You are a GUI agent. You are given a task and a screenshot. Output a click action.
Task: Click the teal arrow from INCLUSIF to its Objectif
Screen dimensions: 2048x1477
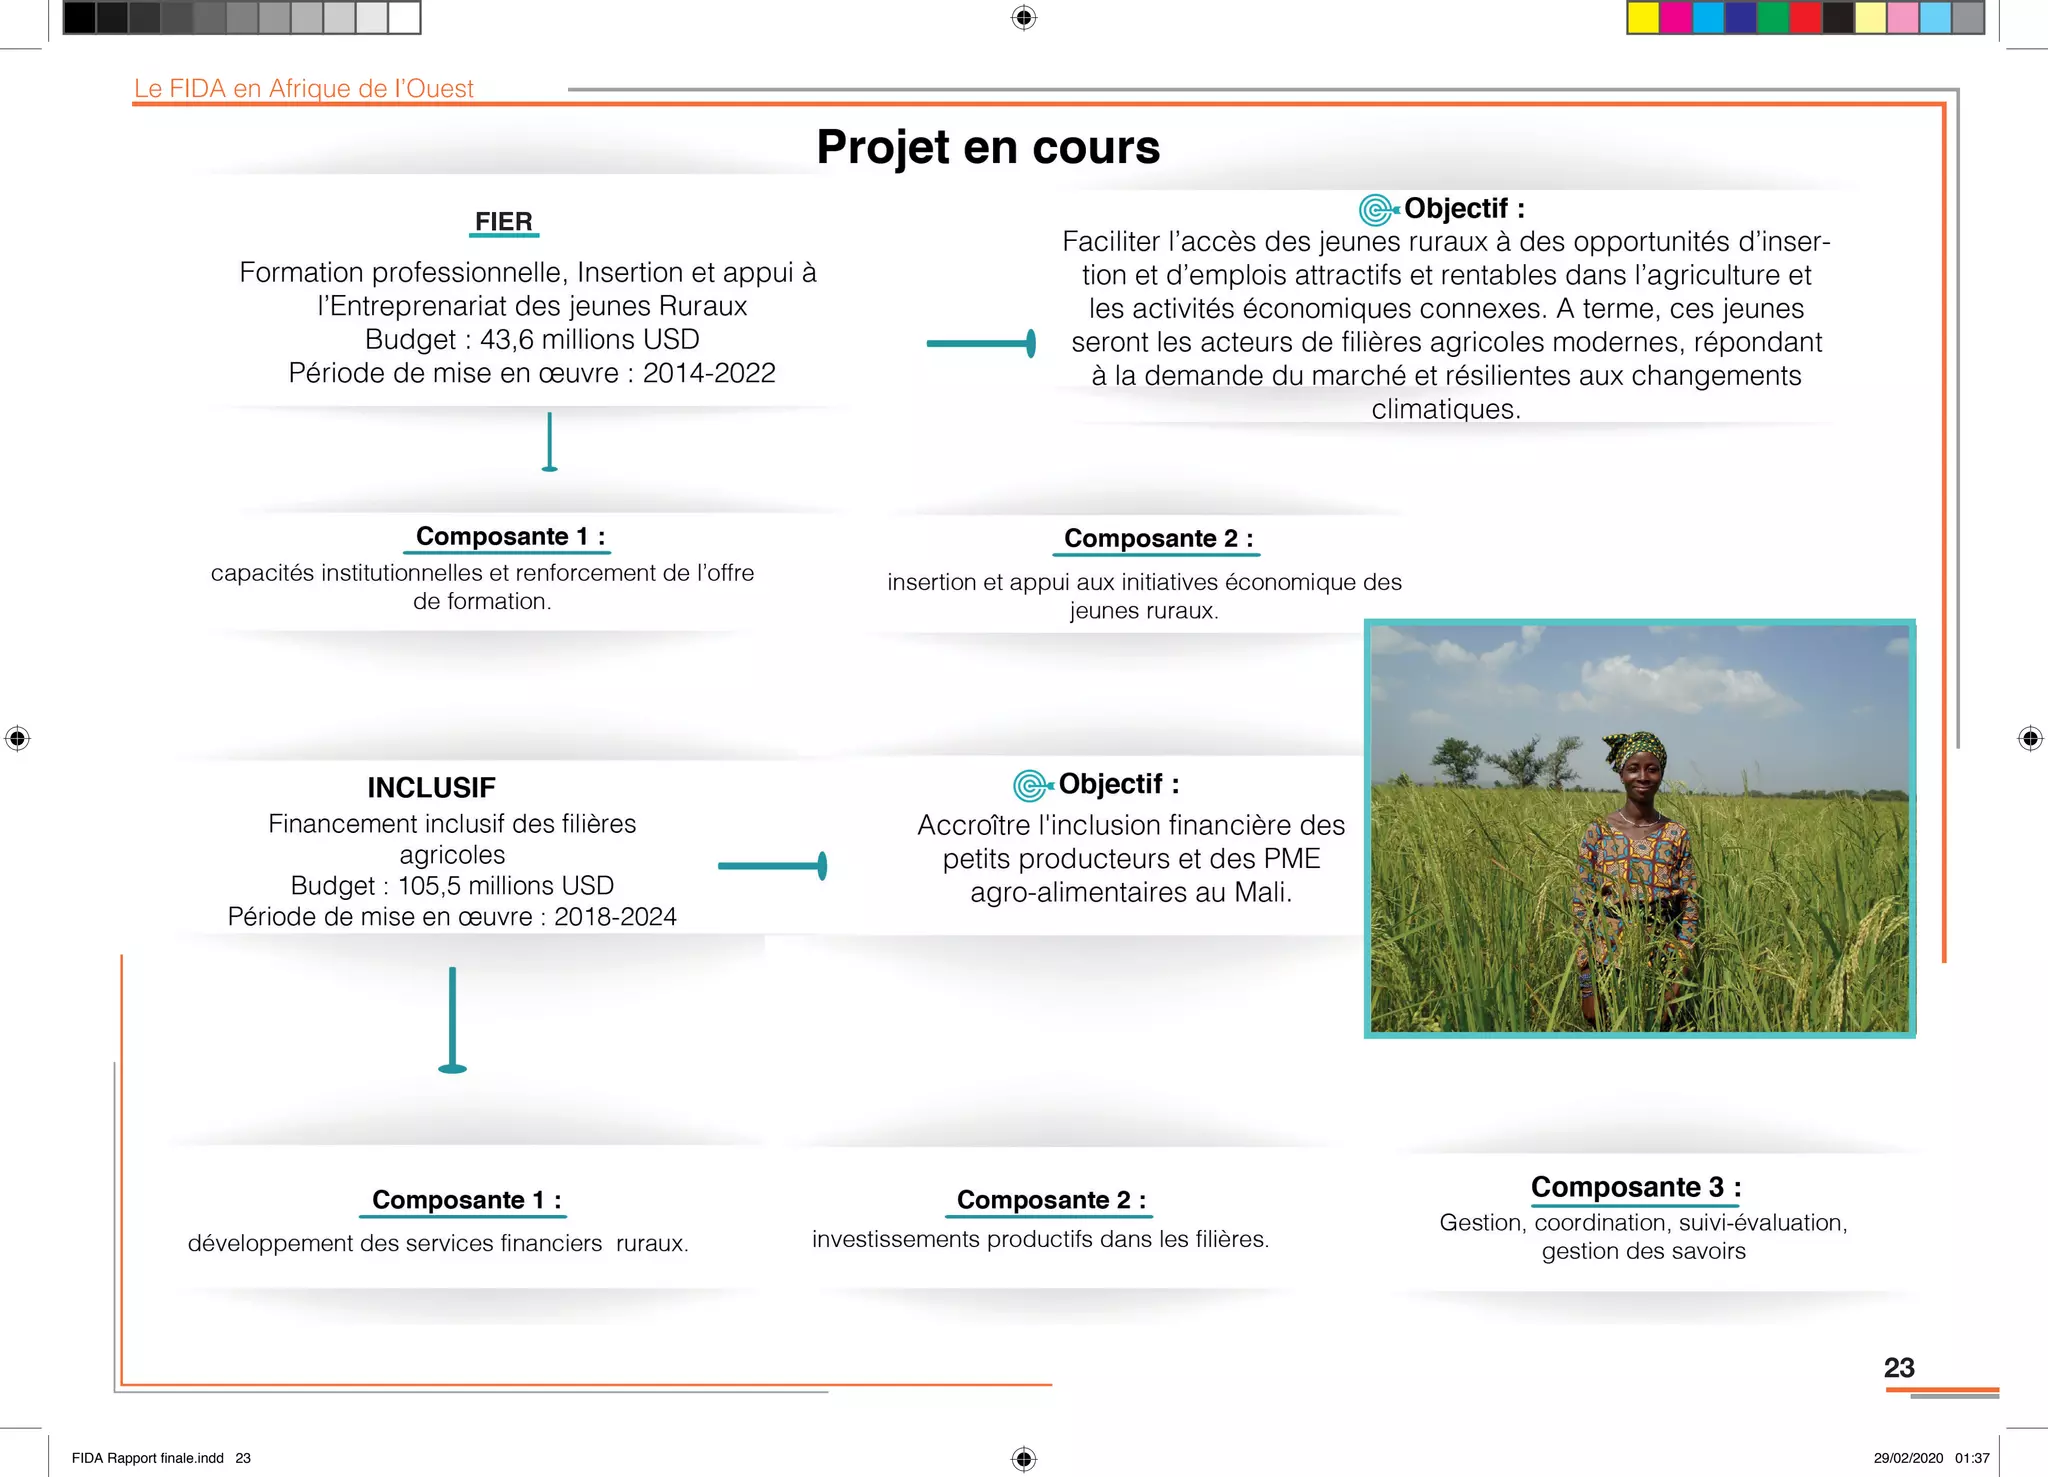(773, 866)
